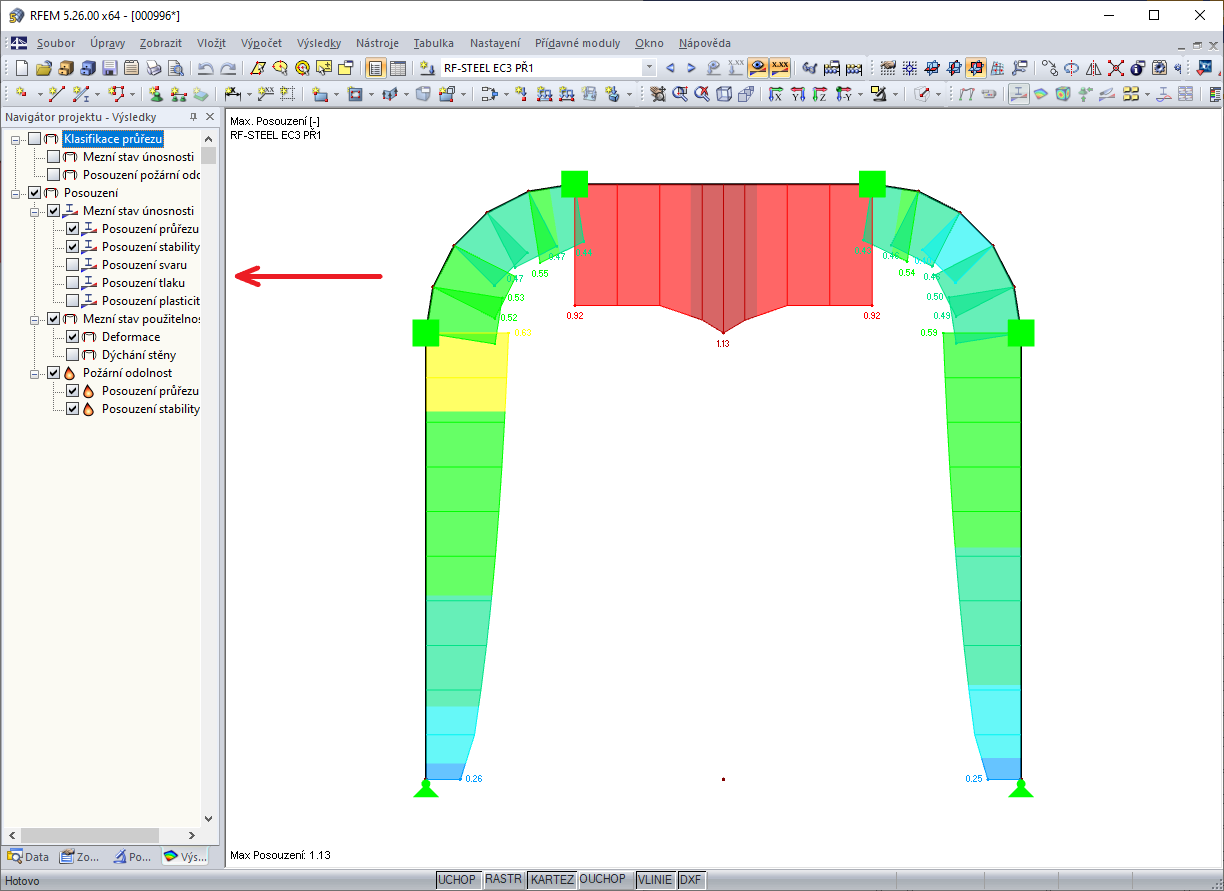
Task: Click the red X delete selection icon
Action: pyautogui.click(x=1116, y=68)
